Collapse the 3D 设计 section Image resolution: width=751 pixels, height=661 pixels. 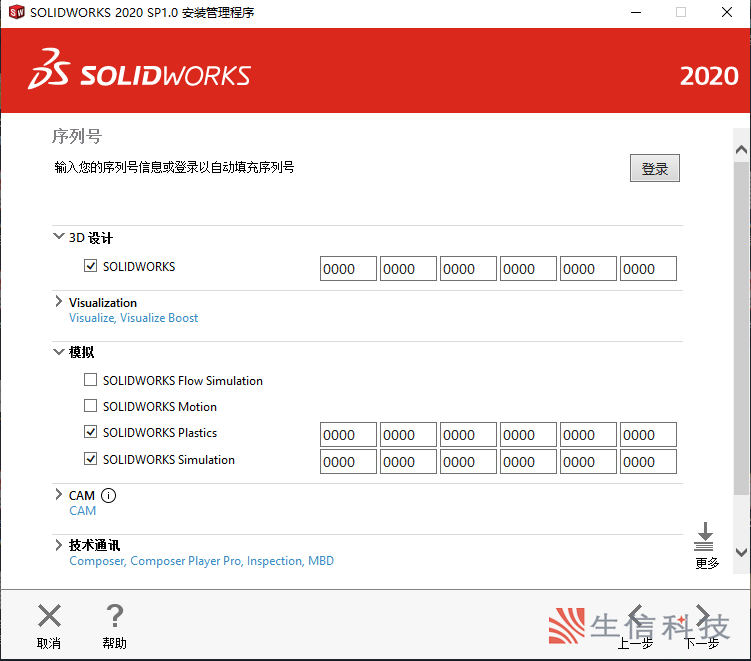click(x=58, y=236)
